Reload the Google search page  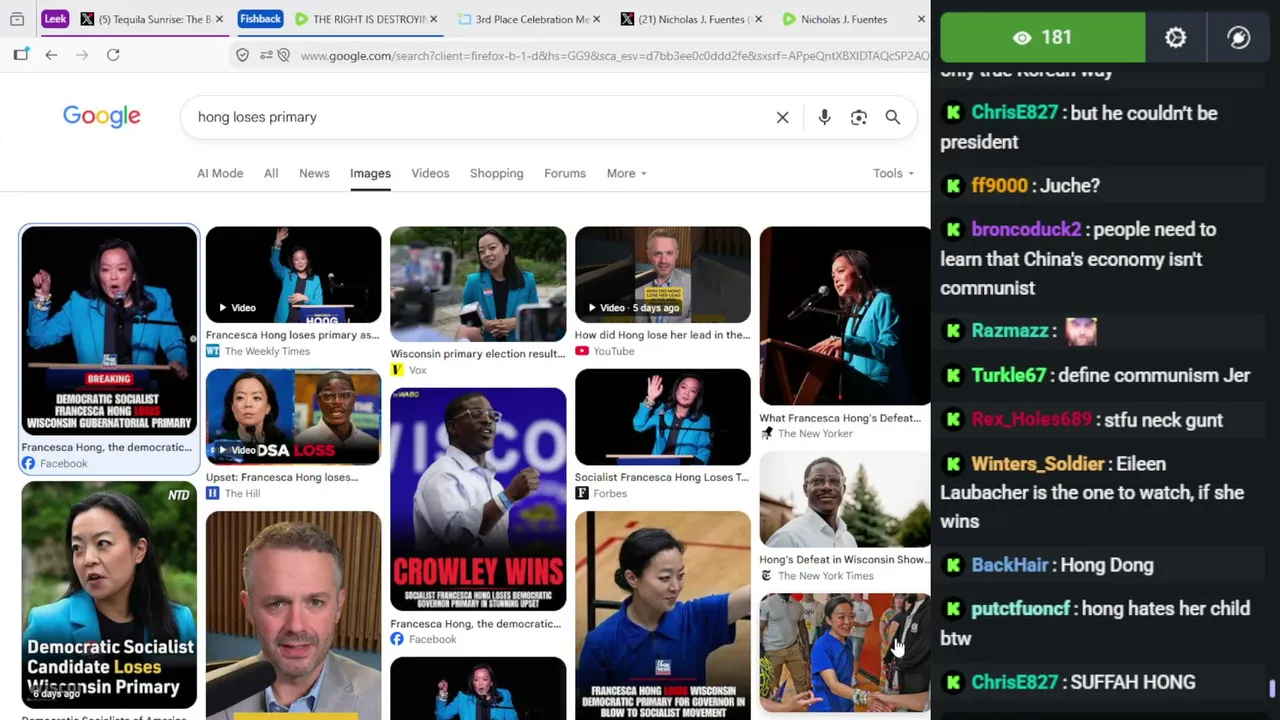tap(113, 55)
